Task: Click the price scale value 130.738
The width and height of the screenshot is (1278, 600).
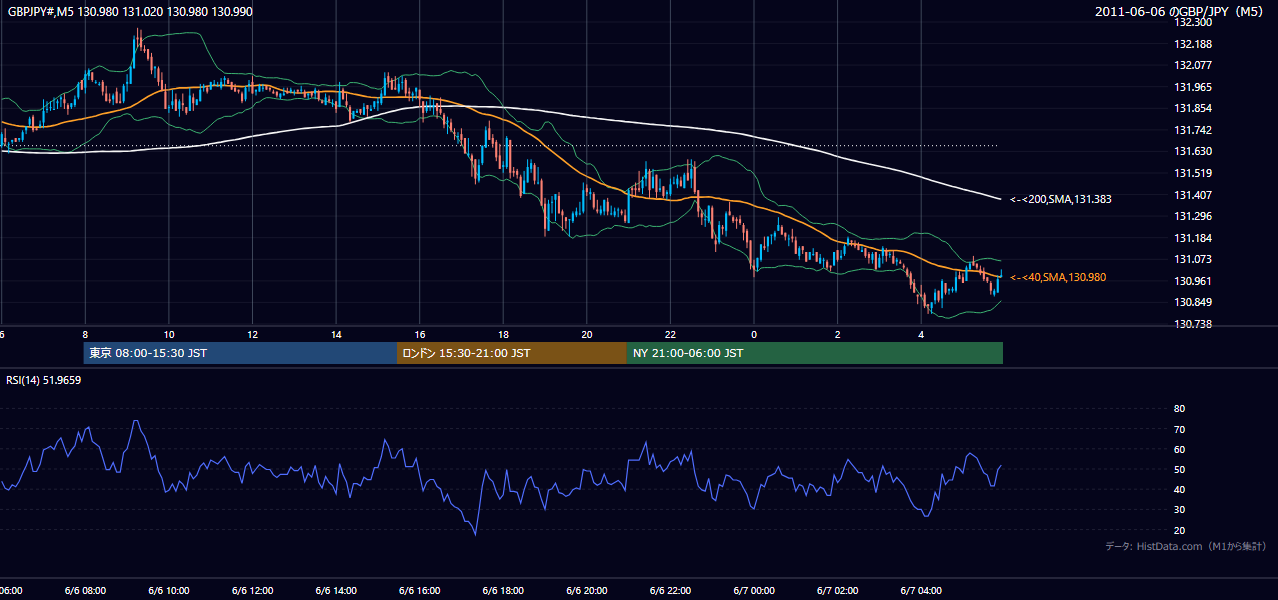Action: click(1192, 324)
